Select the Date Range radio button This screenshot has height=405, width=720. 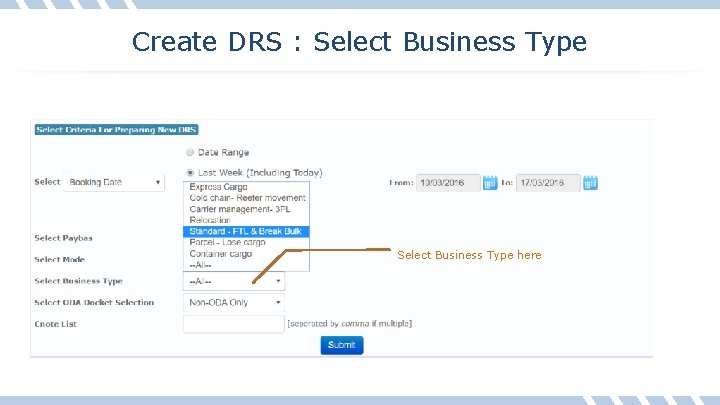190,152
